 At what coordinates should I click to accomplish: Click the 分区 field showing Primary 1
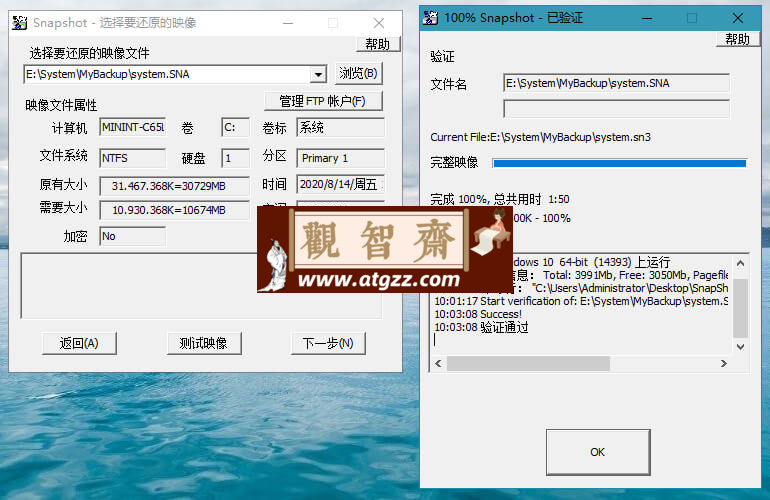pyautogui.click(x=340, y=158)
